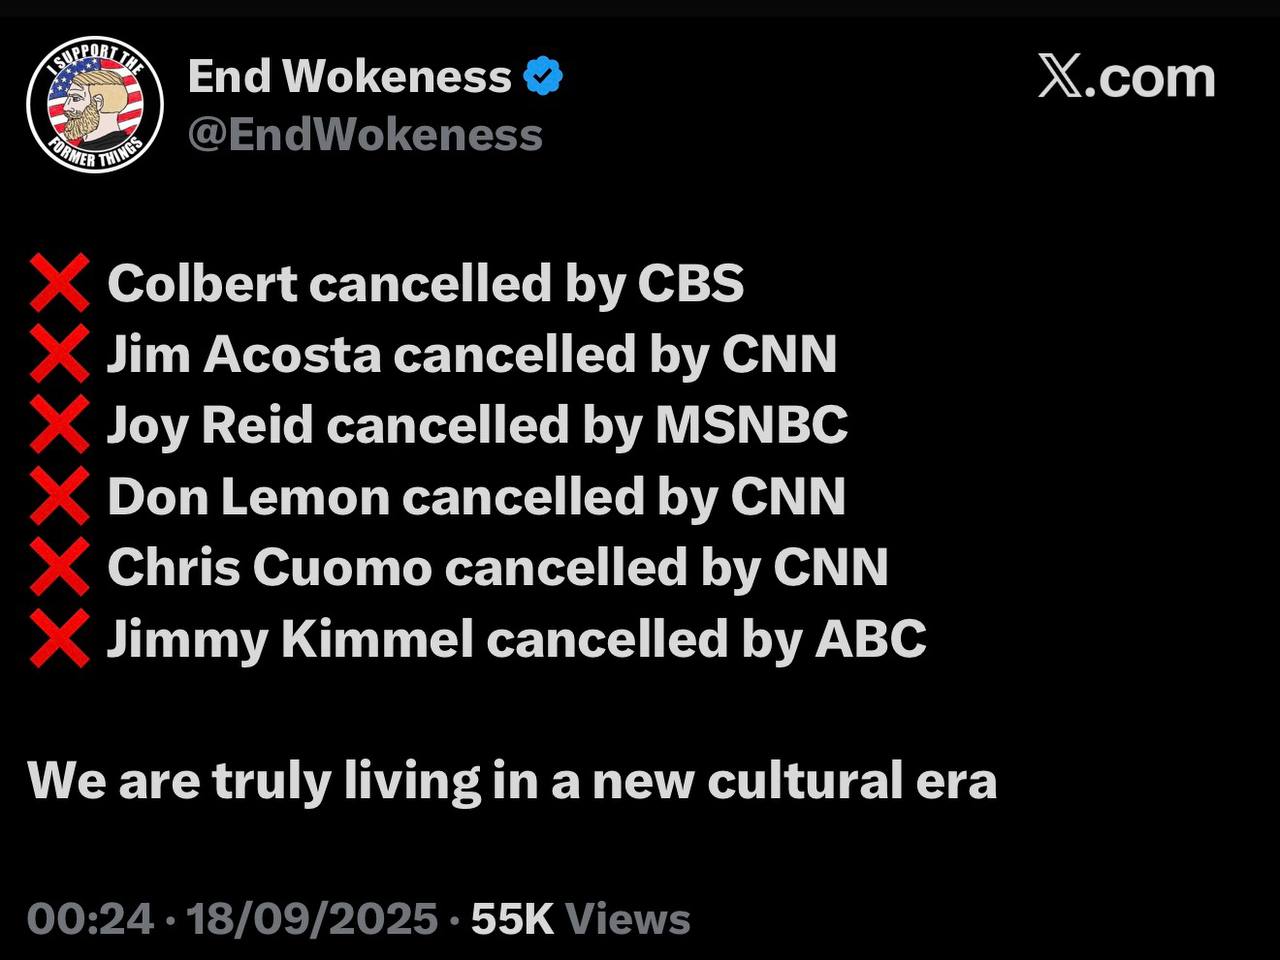The image size is (1280, 960).
Task: Click the red X beside Chris Cuomo
Action: pos(59,568)
